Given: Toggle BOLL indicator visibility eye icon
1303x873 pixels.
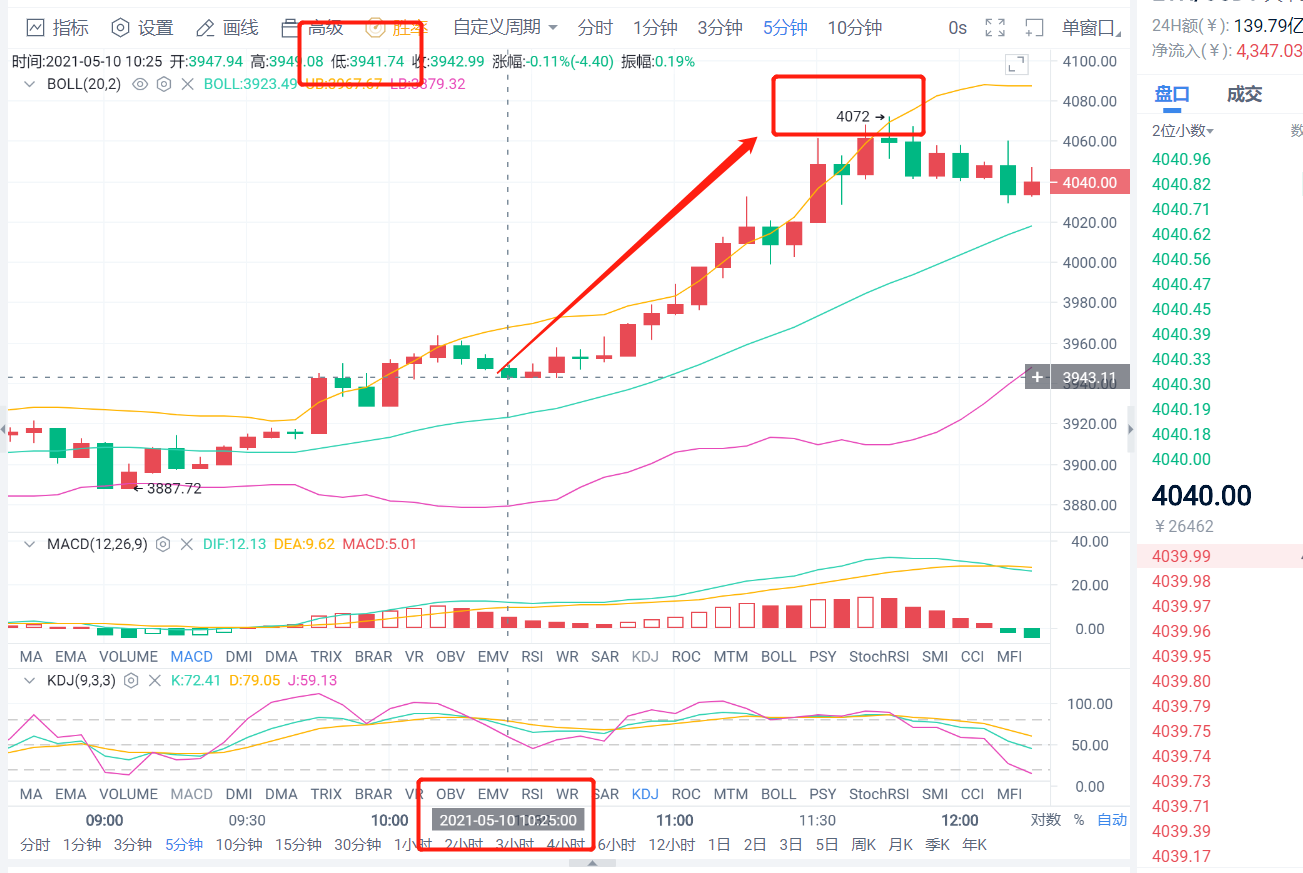Looking at the screenshot, I should tap(140, 84).
